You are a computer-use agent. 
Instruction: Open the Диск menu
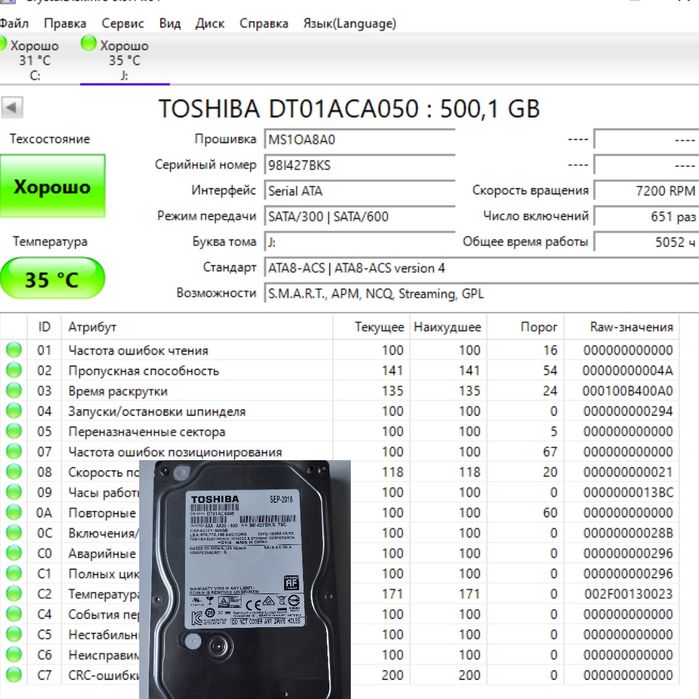pyautogui.click(x=210, y=23)
